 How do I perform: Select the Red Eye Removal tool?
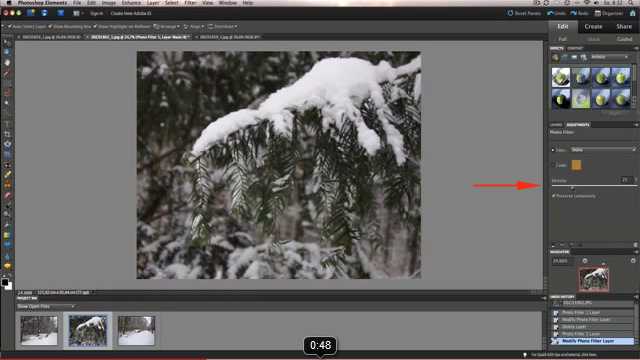pyautogui.click(x=7, y=164)
